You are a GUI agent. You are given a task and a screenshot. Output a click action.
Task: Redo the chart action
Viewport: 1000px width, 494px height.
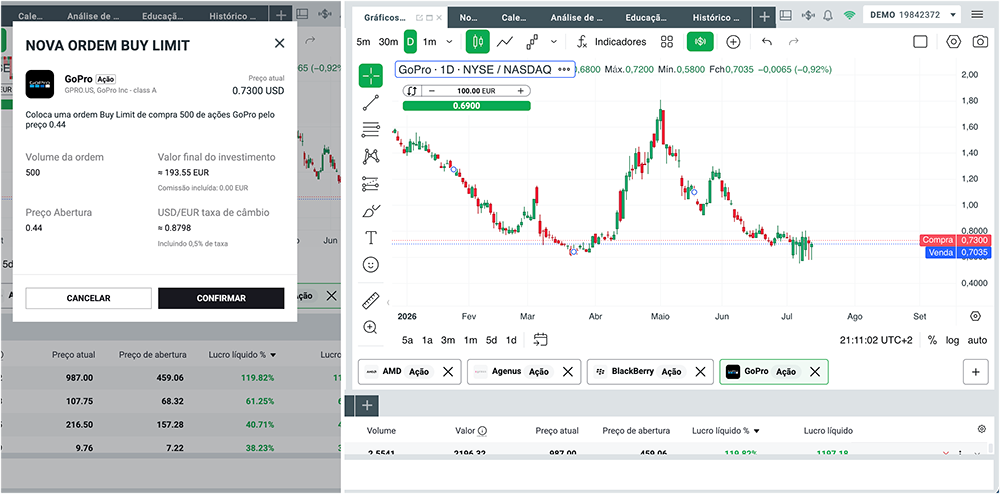(x=793, y=41)
